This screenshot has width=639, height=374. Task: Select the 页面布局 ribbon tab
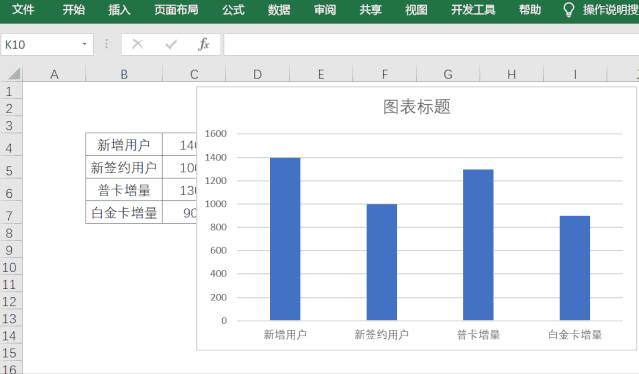pos(176,9)
